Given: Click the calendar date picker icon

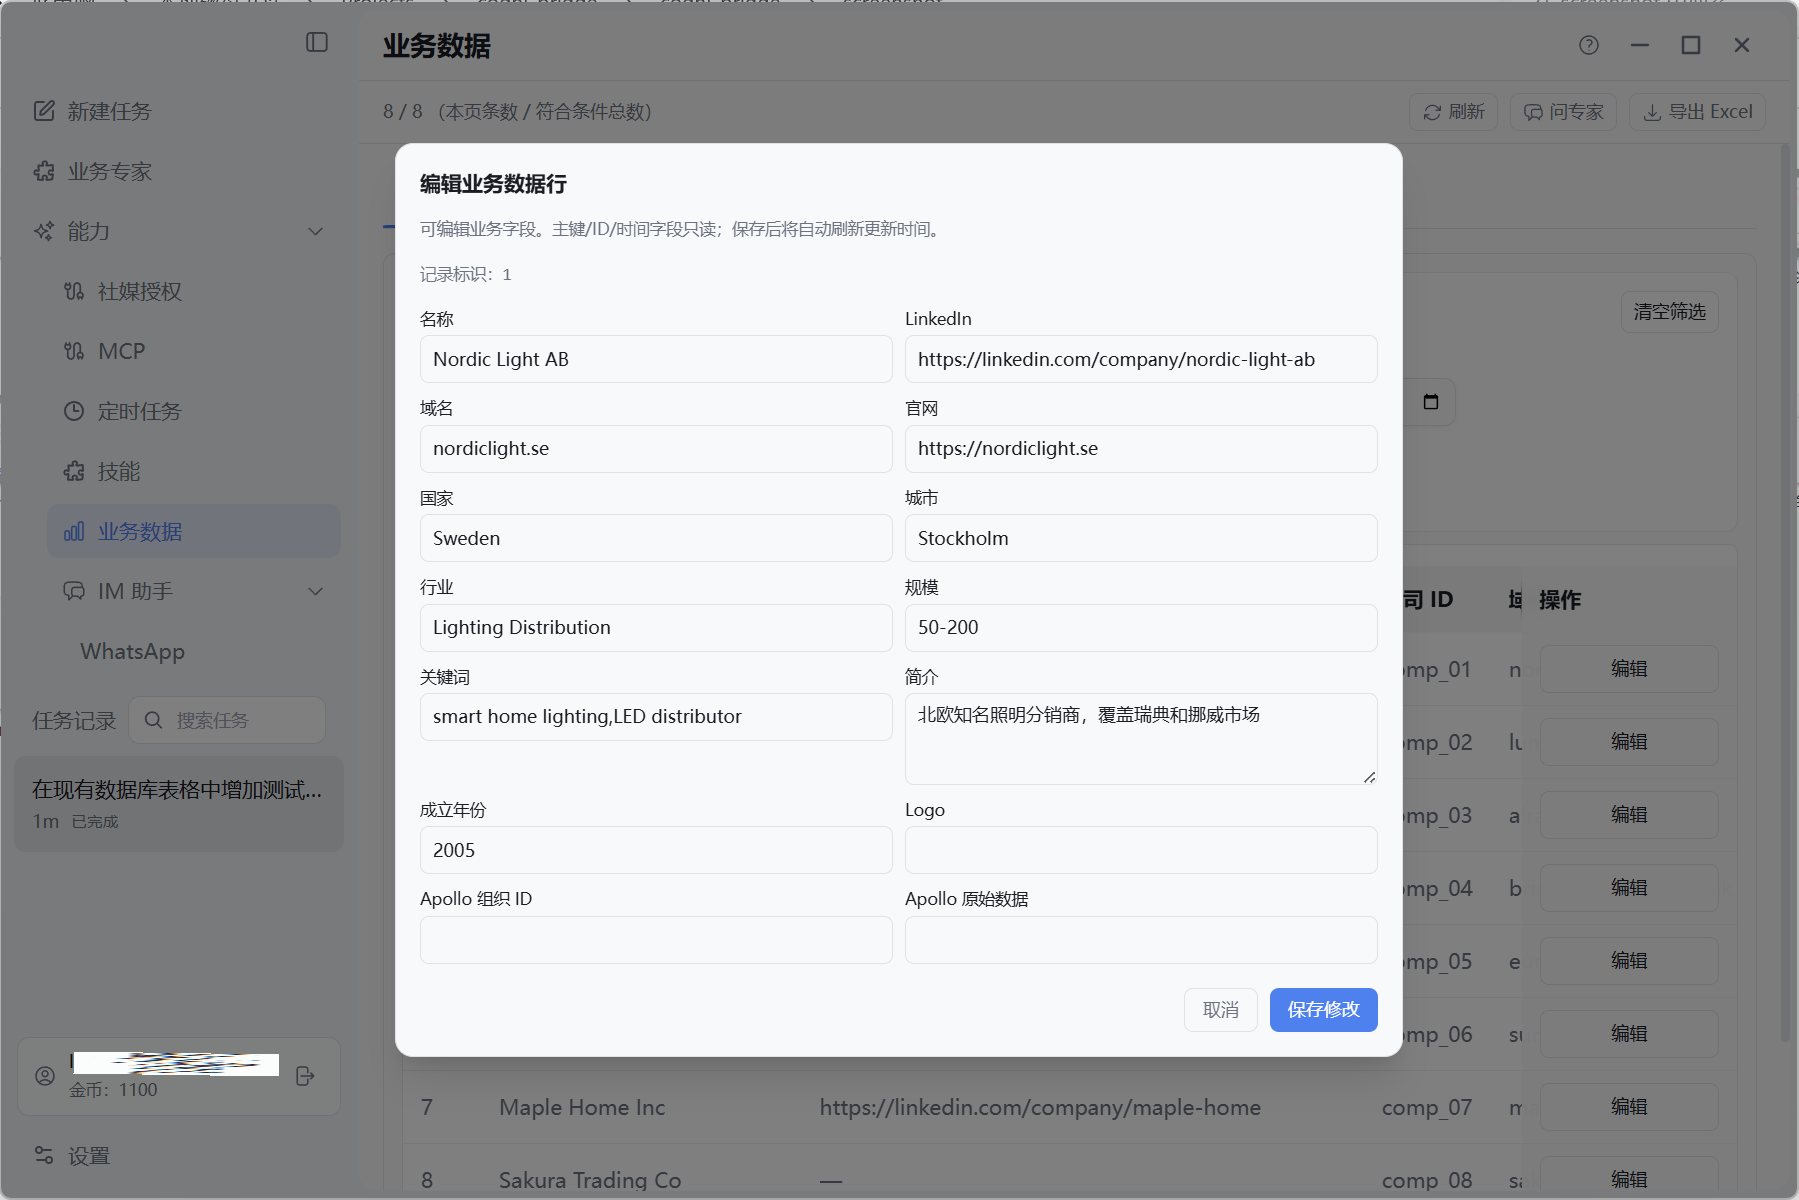Looking at the screenshot, I should pyautogui.click(x=1431, y=402).
